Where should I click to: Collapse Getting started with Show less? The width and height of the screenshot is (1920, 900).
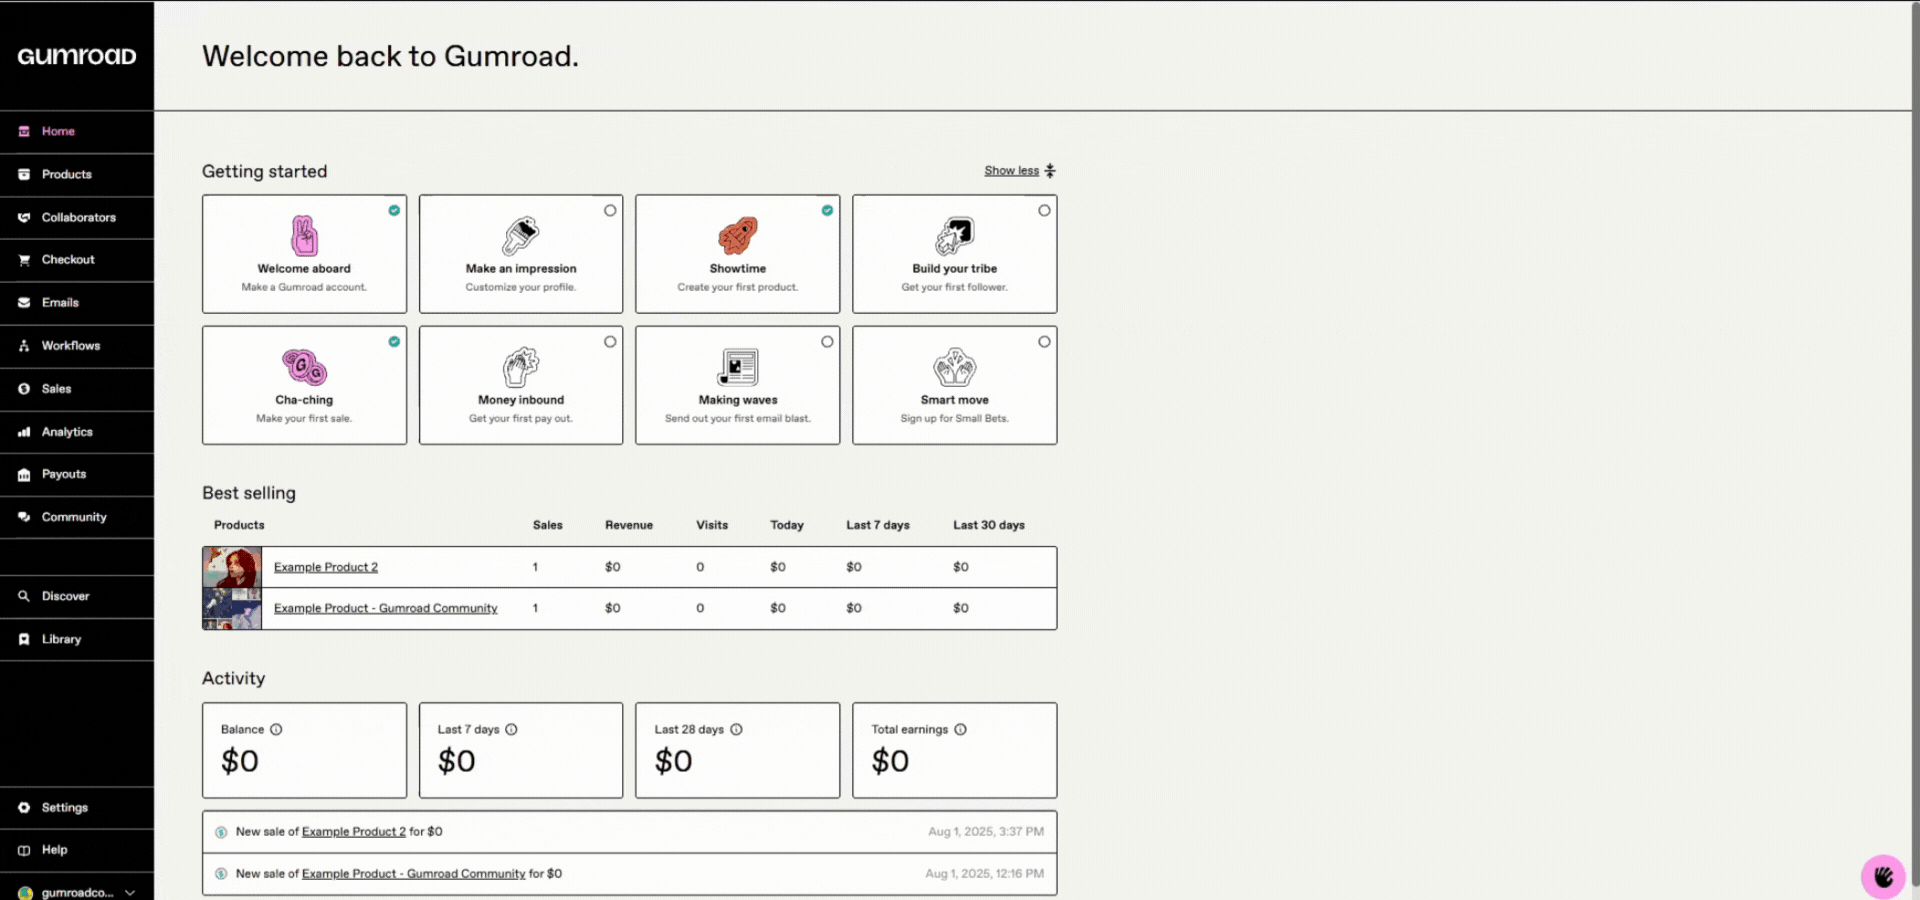[x=1019, y=171]
